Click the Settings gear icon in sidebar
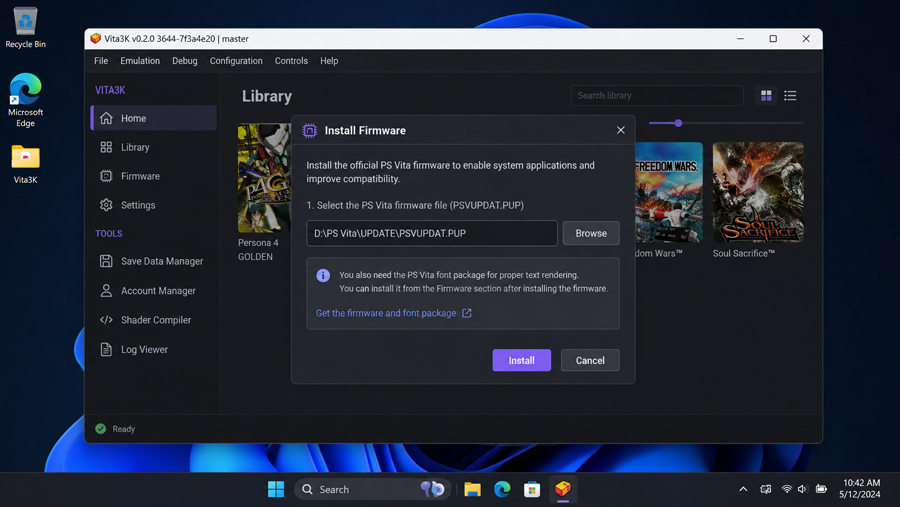 coord(106,205)
